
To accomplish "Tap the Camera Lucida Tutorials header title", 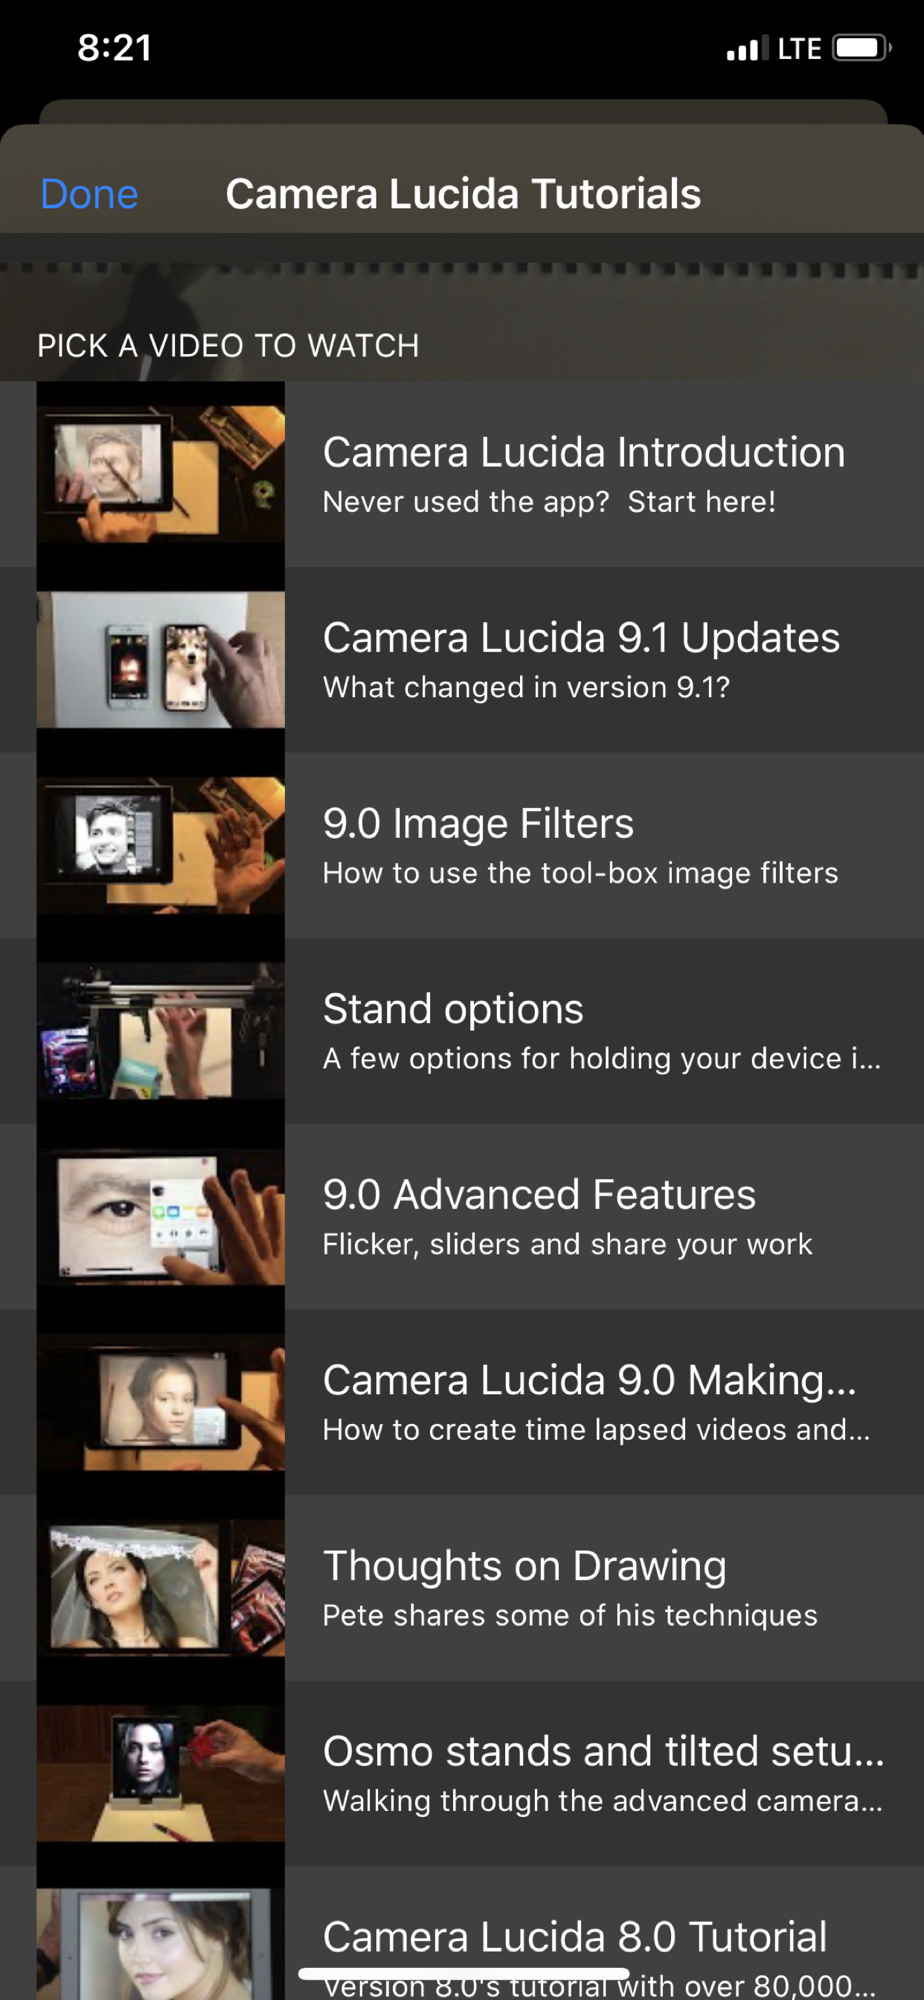I will coord(463,194).
